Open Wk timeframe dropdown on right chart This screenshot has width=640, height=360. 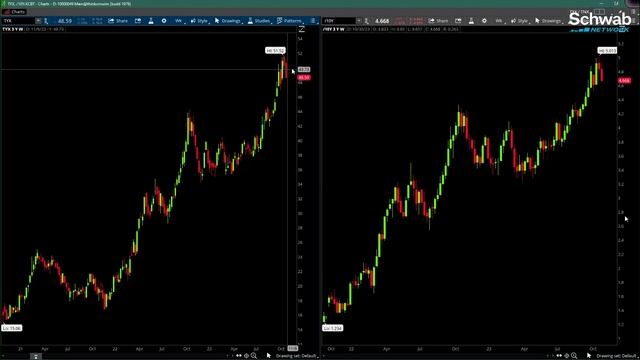pos(500,21)
